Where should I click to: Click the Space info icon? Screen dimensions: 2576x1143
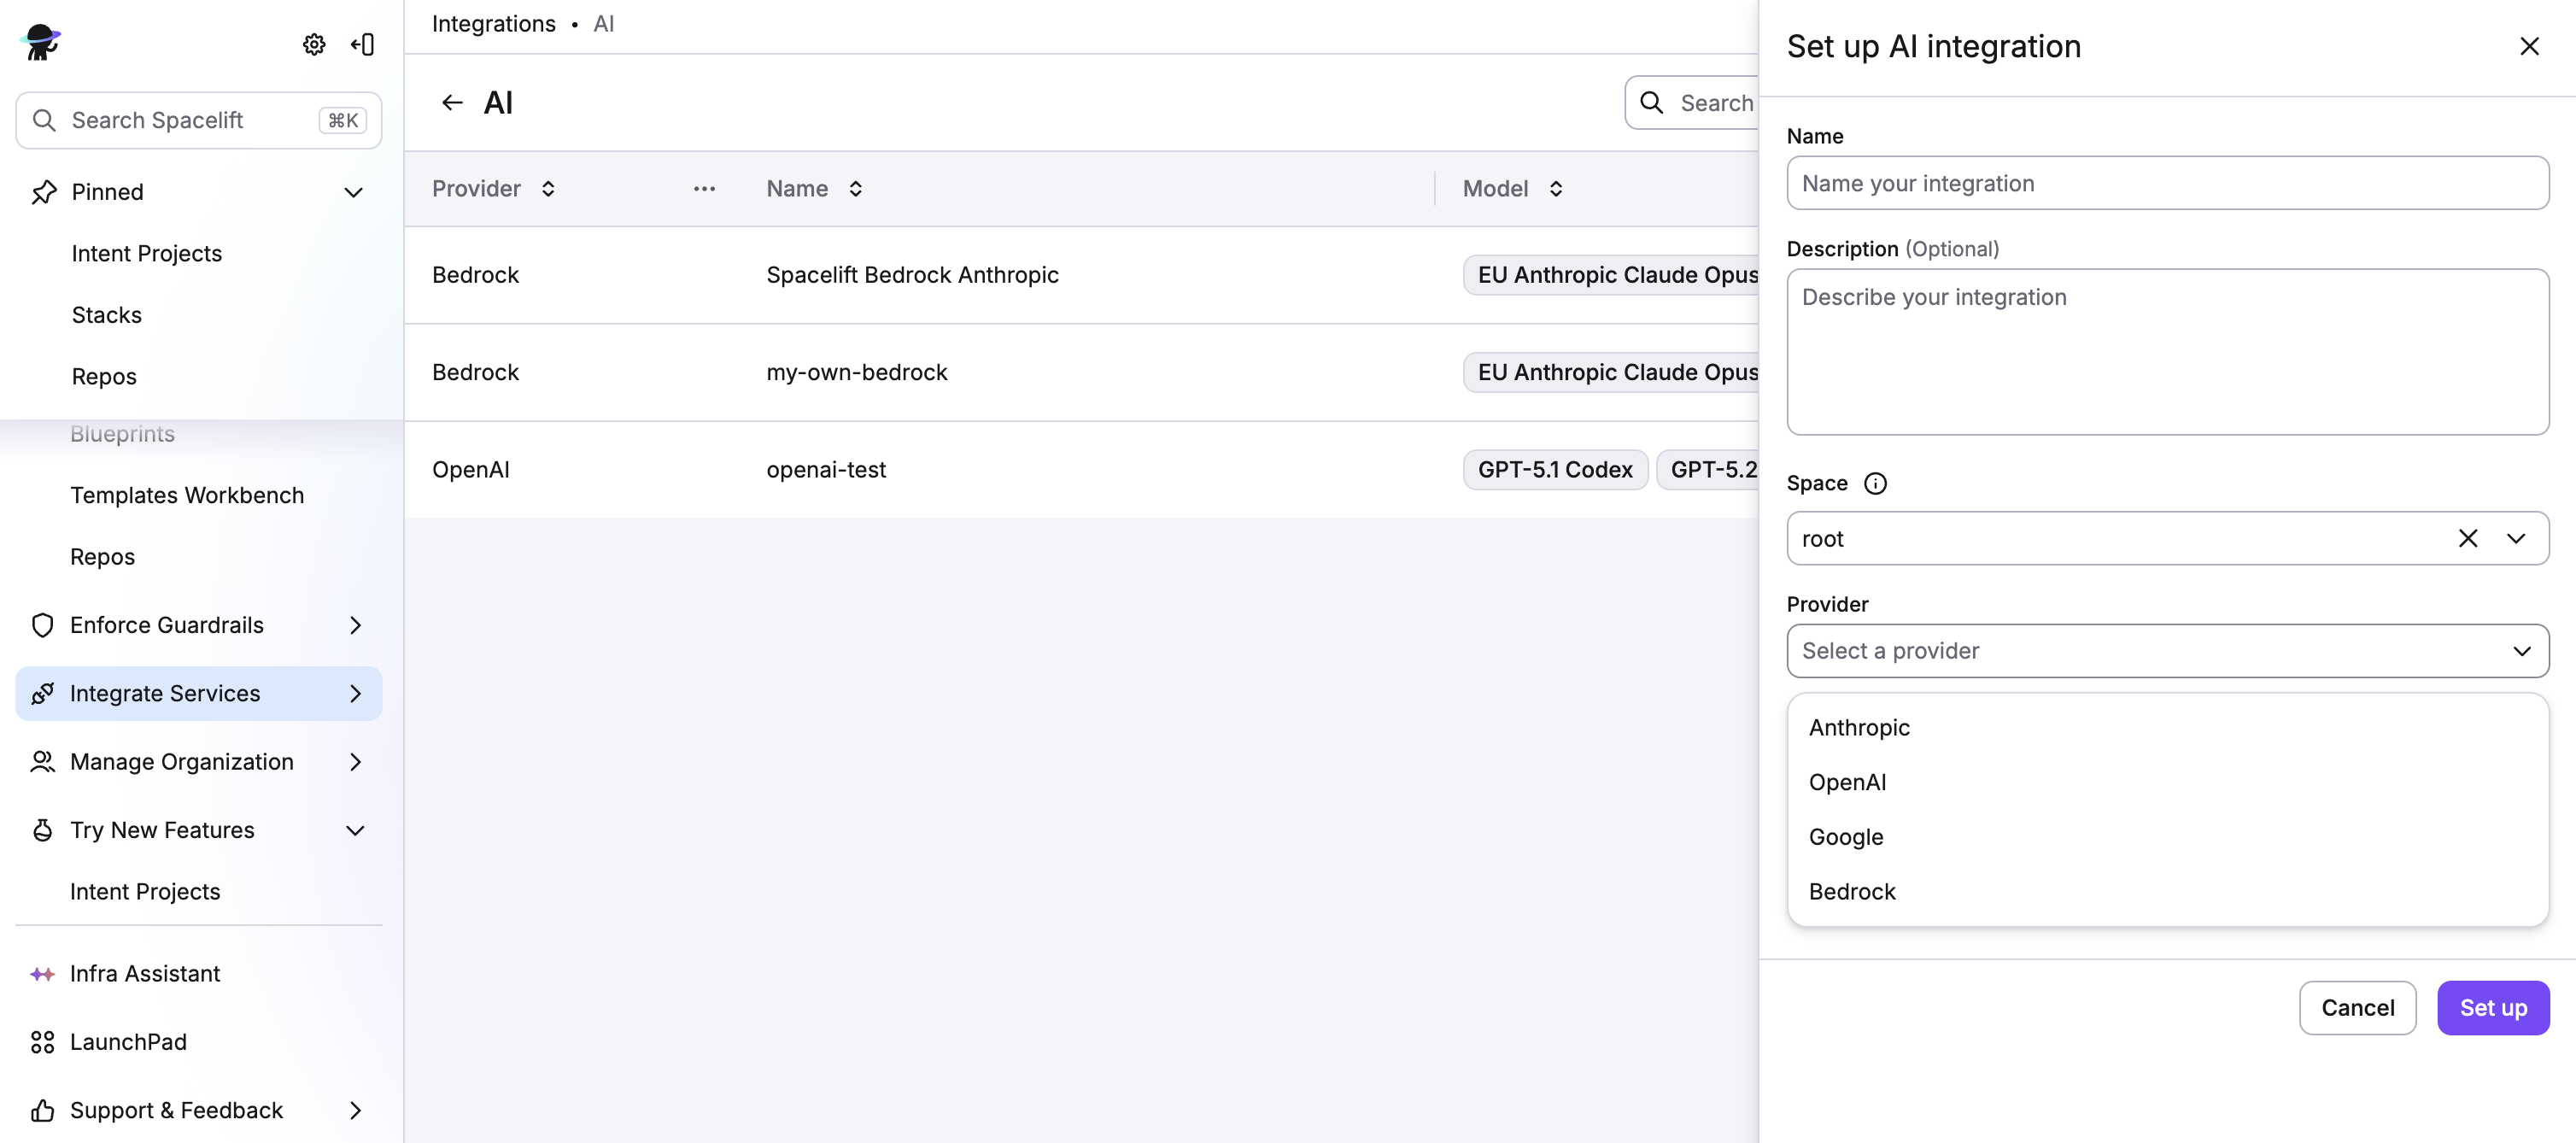(x=1875, y=484)
